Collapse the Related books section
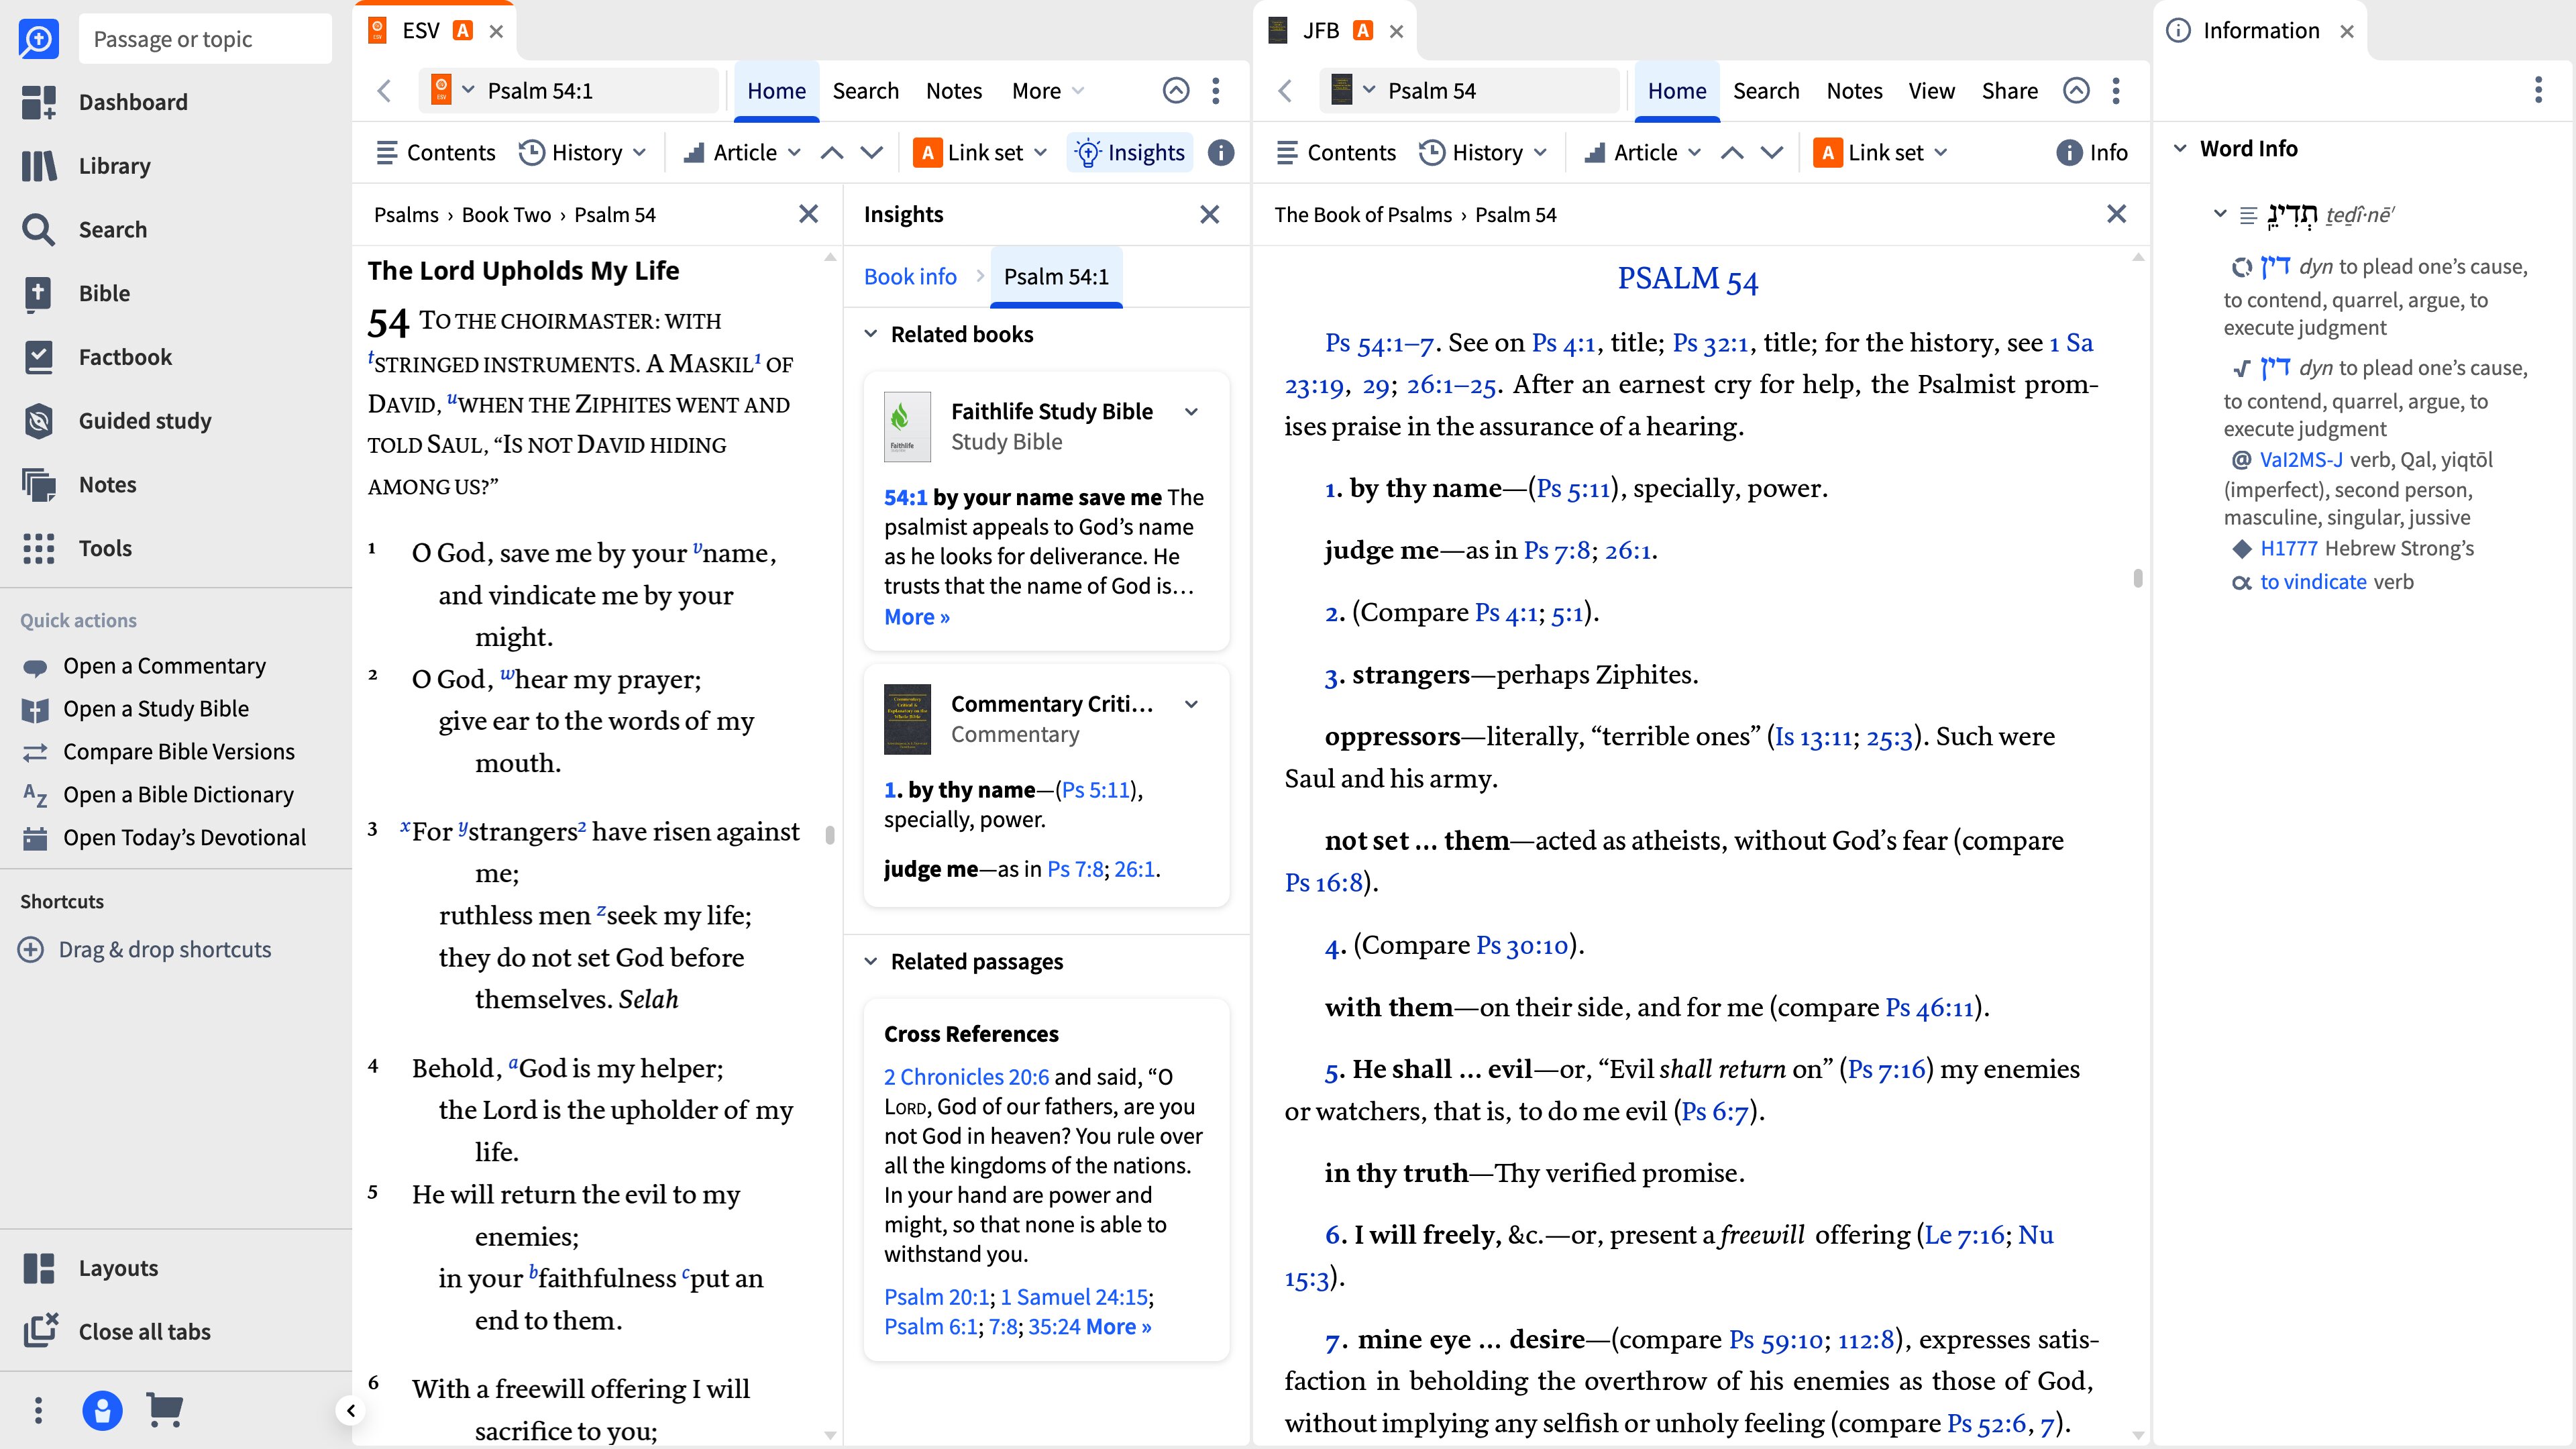2576x1449 pixels. (871, 334)
